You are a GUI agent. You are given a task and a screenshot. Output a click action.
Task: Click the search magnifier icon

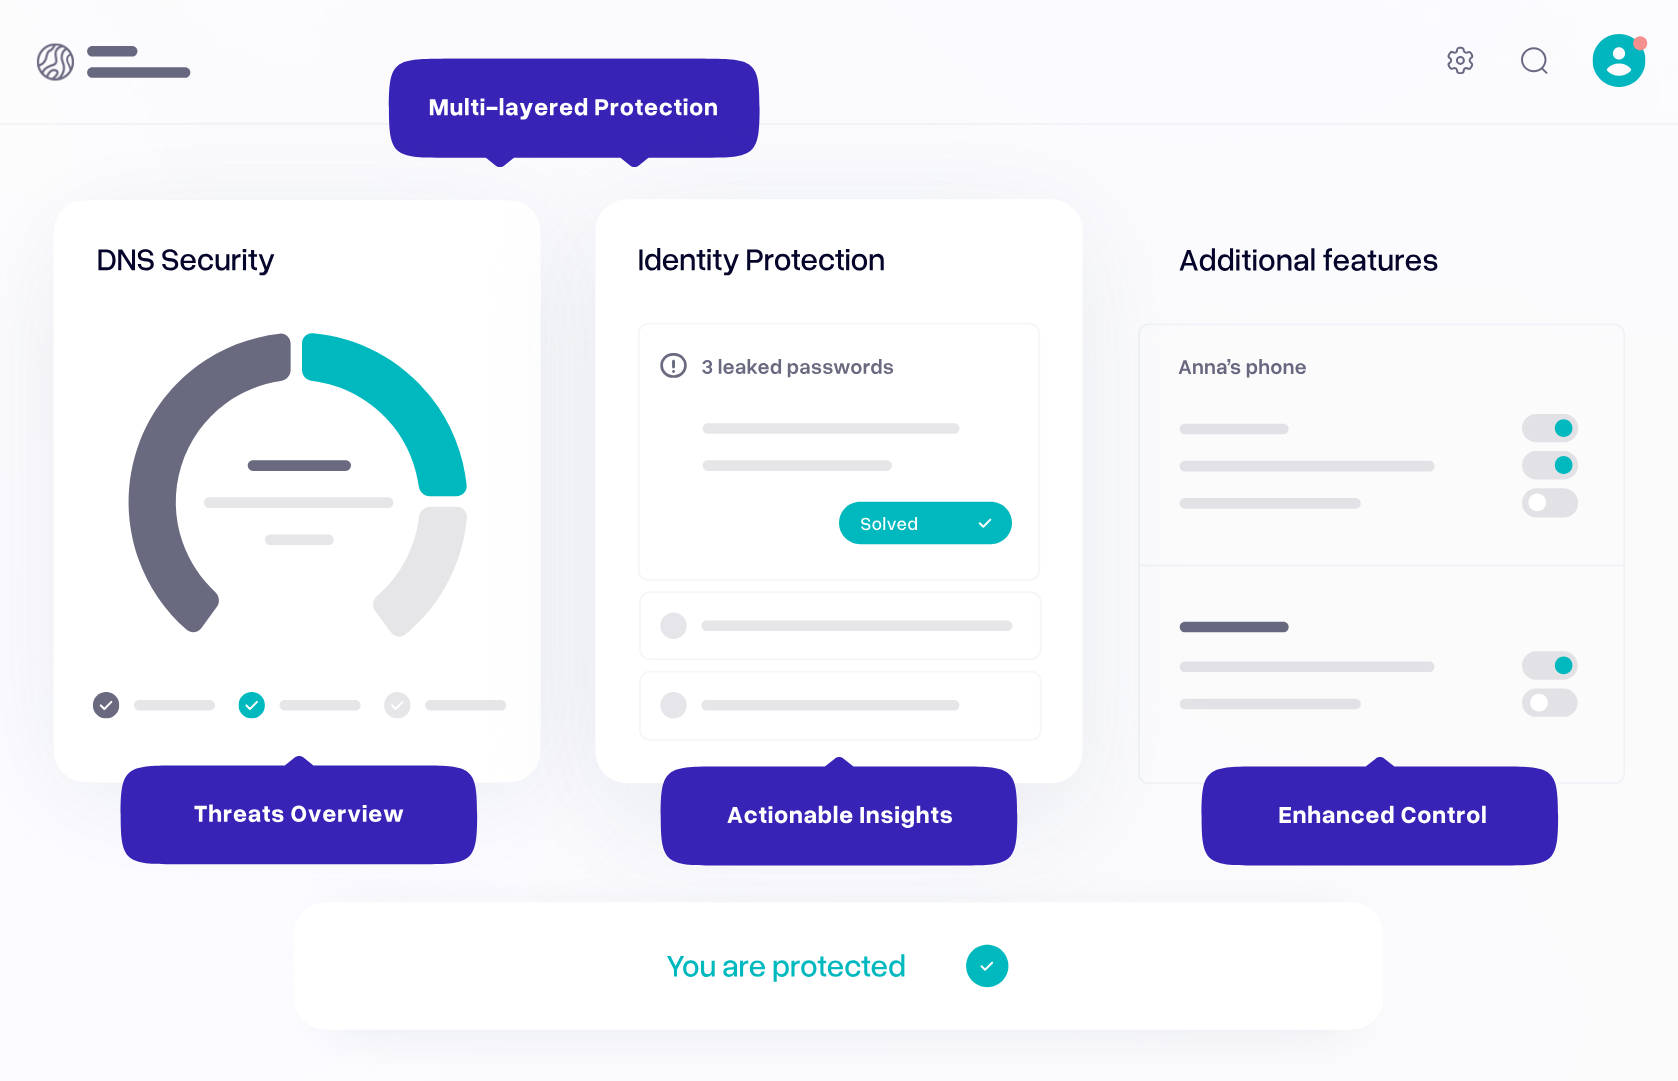1534,61
